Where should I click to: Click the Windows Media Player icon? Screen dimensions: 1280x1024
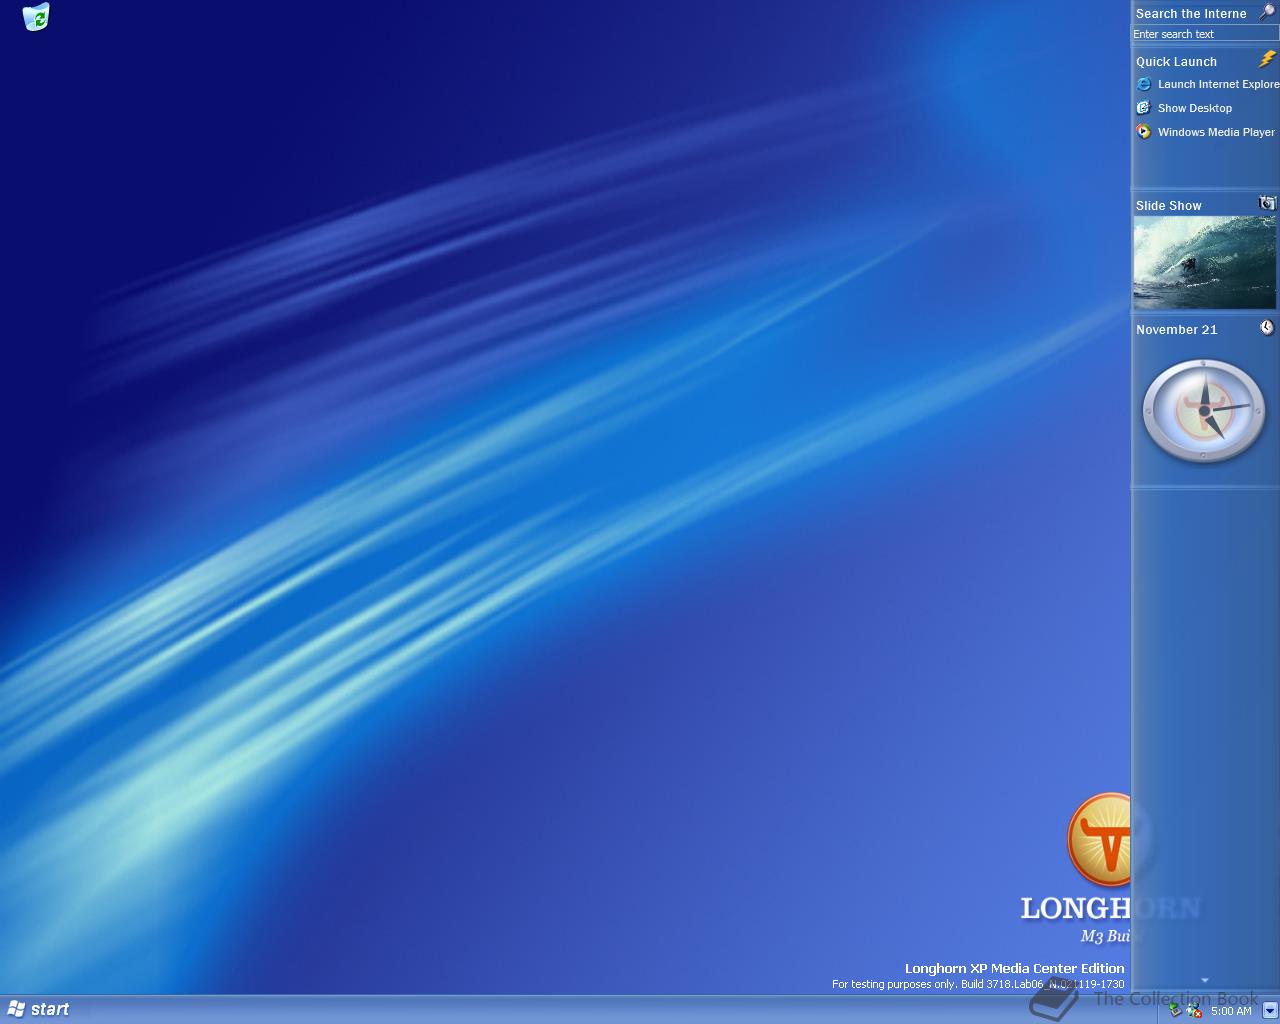tap(1144, 132)
